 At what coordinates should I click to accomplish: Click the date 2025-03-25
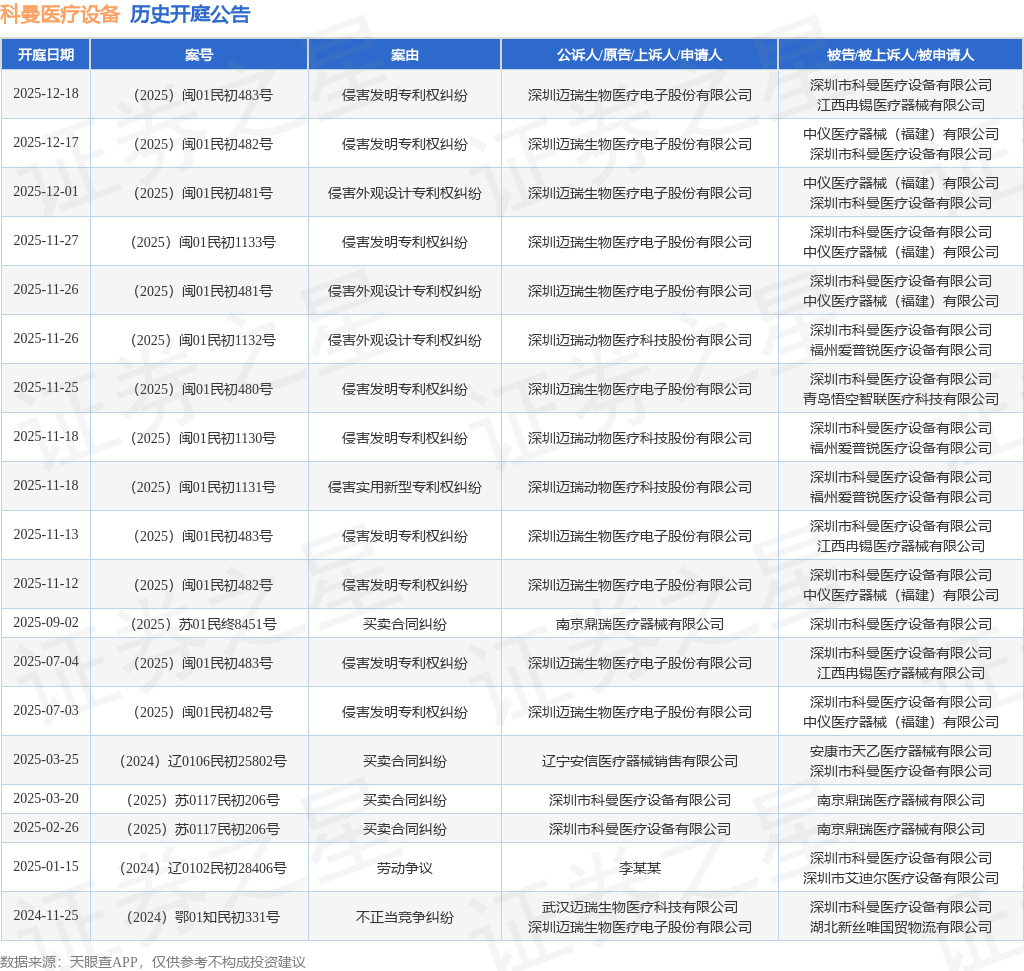[x=46, y=759]
